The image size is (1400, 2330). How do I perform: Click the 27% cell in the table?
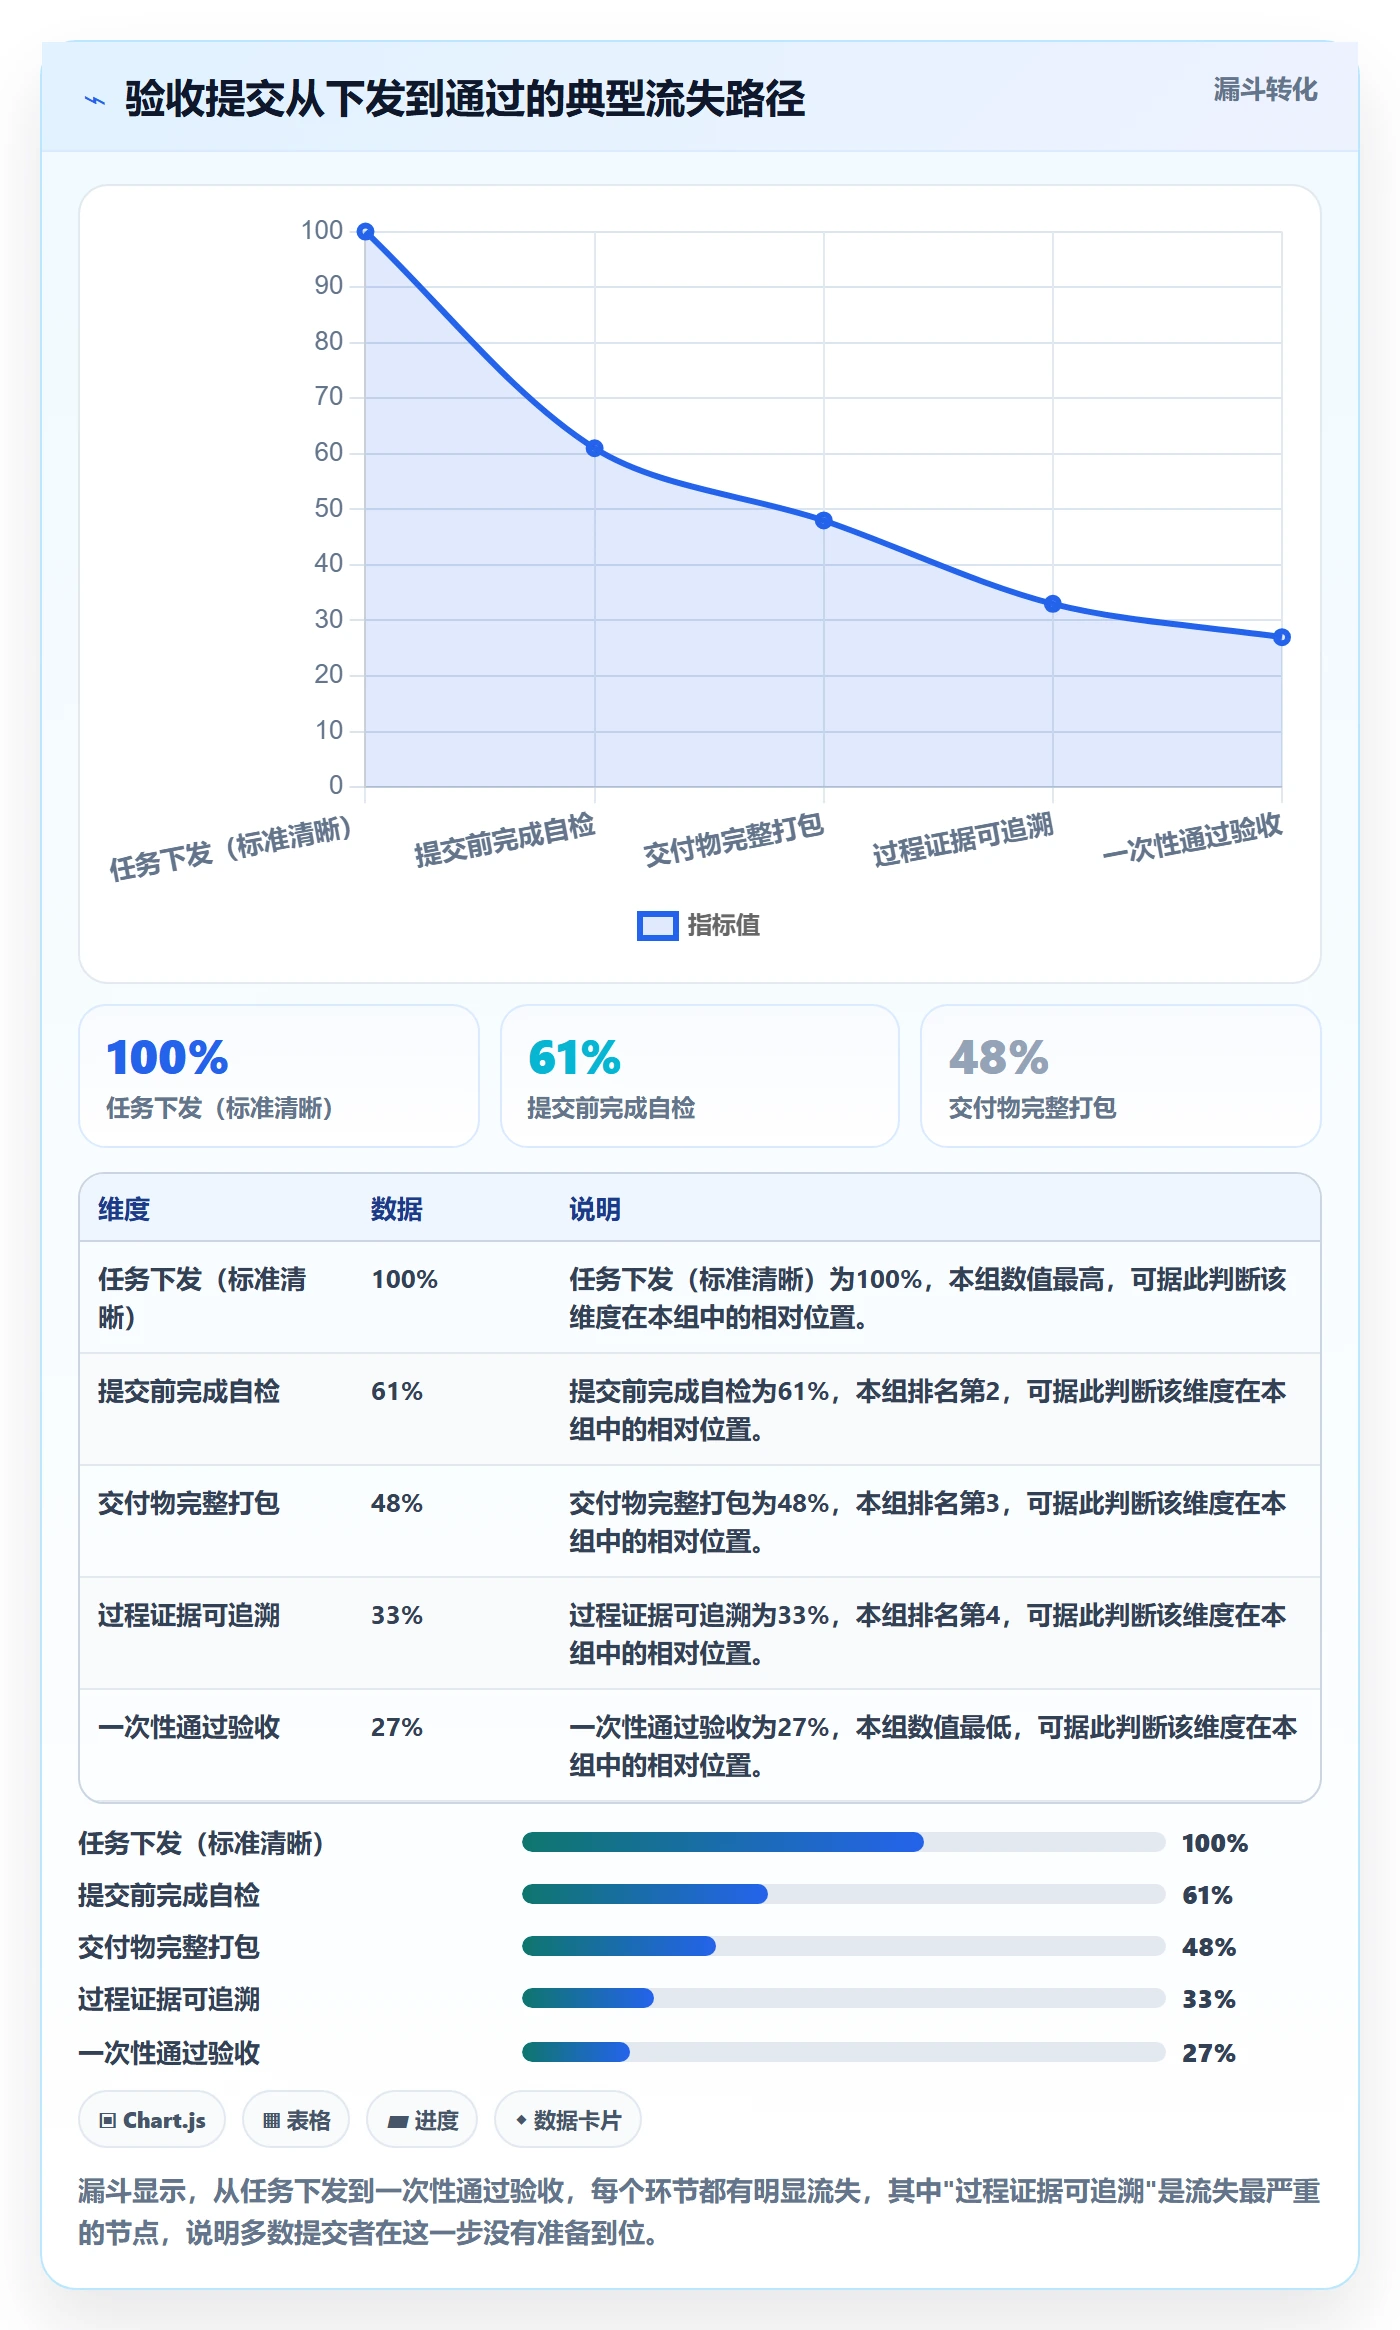pos(397,1727)
